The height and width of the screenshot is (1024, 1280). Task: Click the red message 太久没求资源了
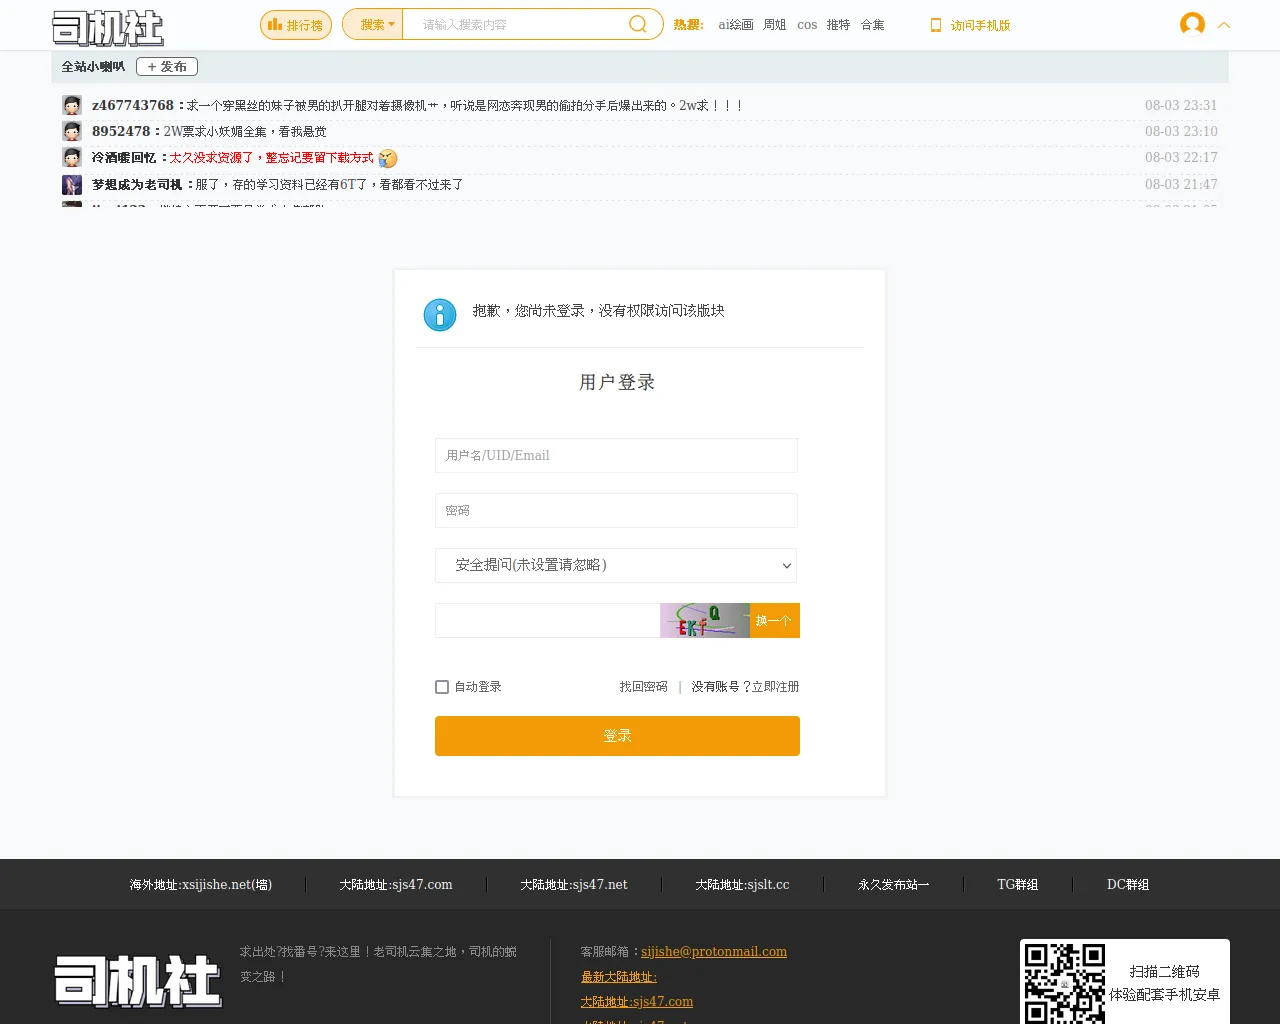coord(271,157)
